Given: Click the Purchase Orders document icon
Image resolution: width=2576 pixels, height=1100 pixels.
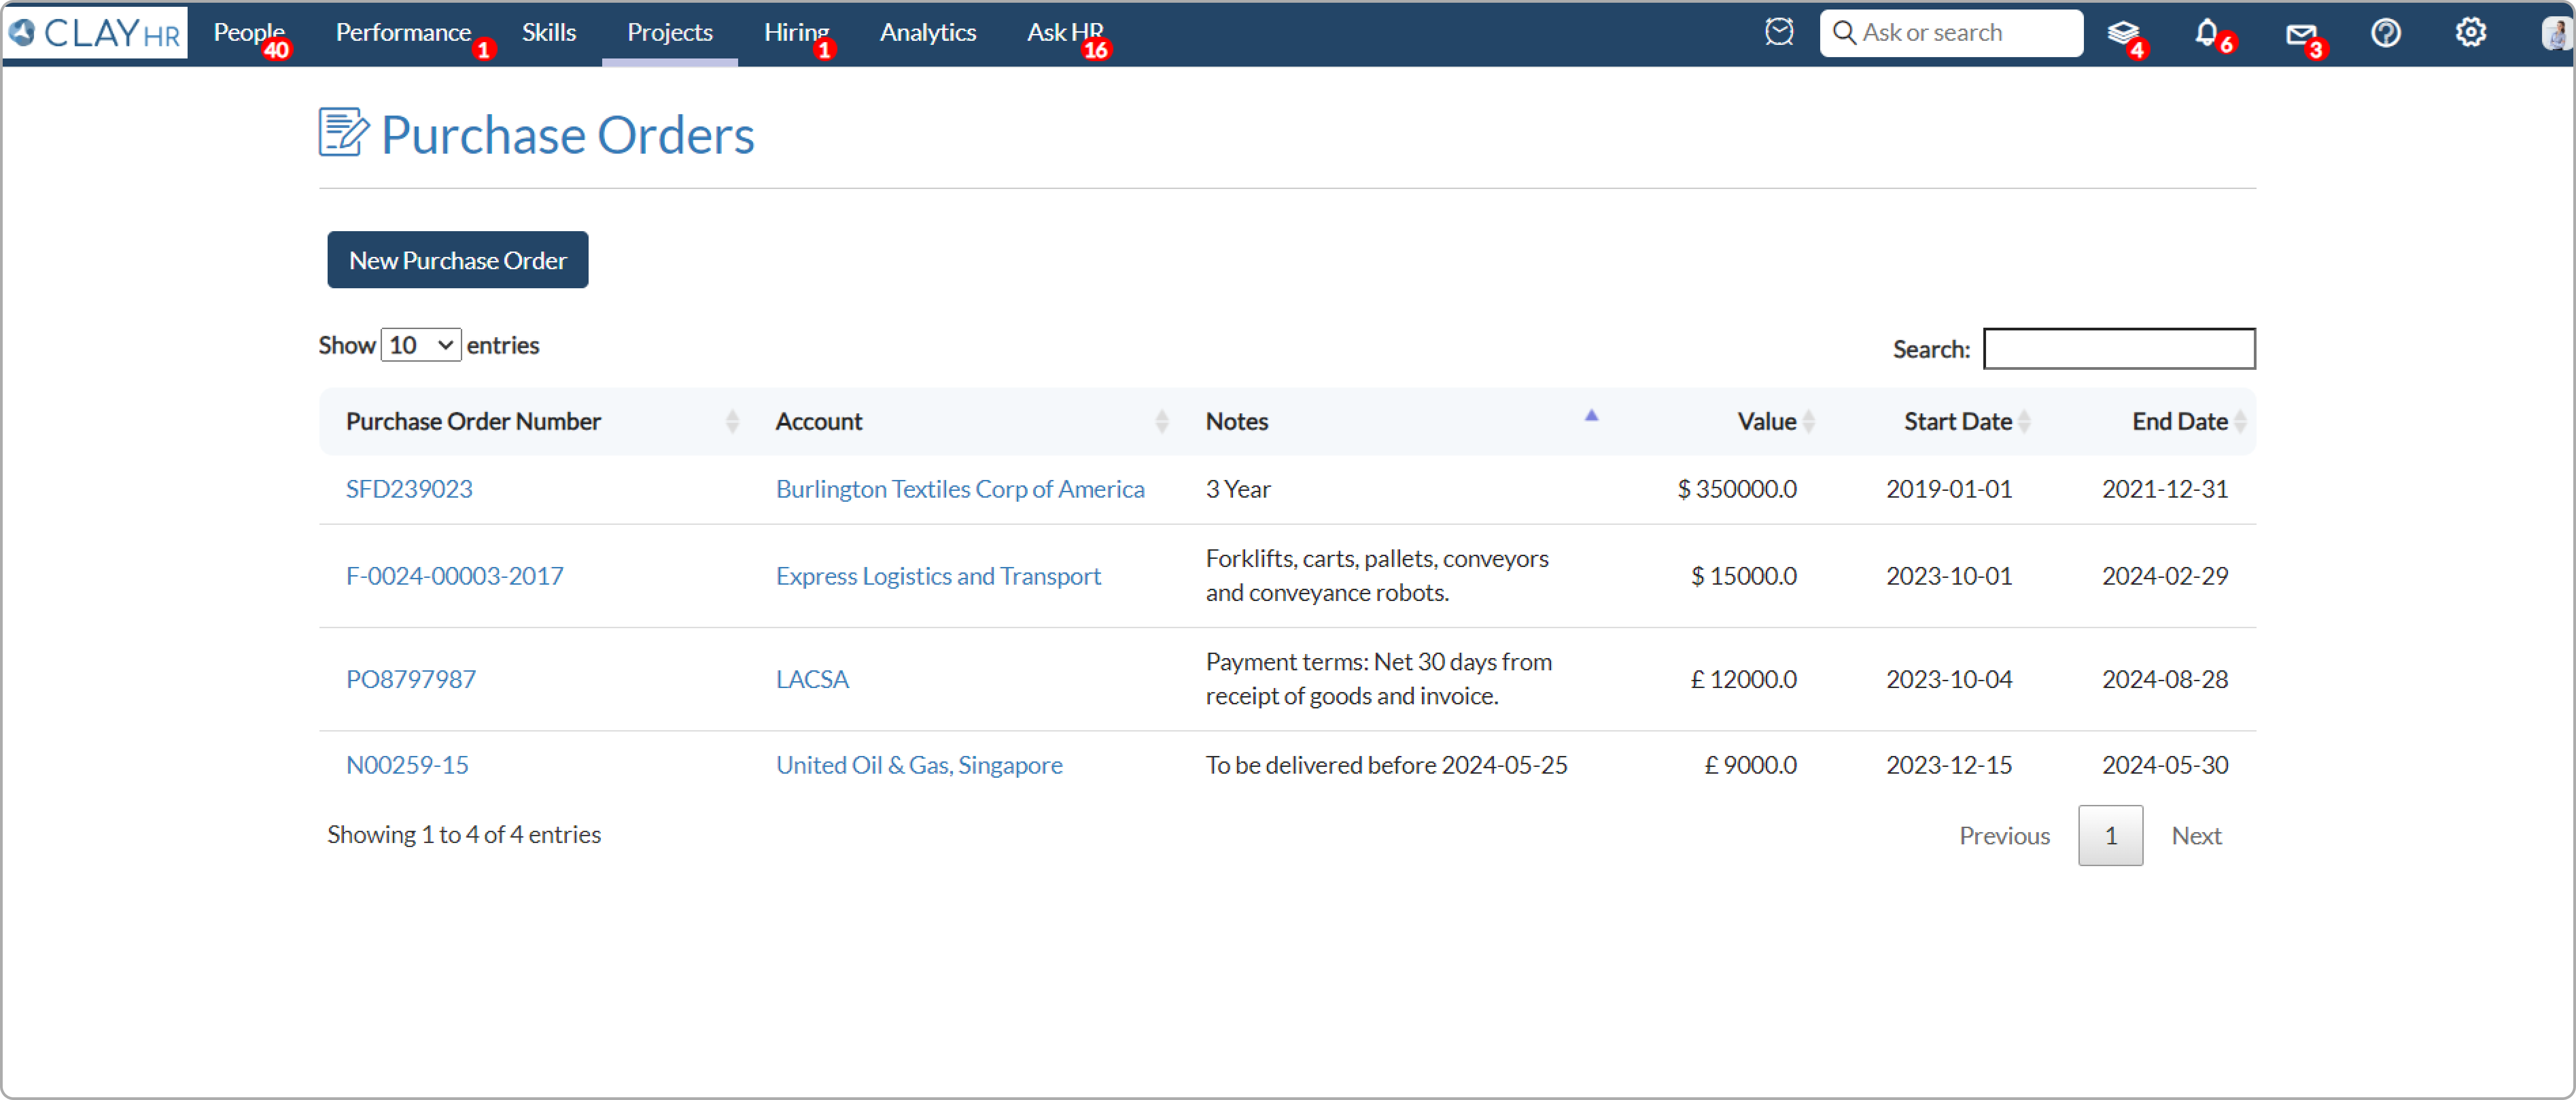Looking at the screenshot, I should (x=343, y=132).
